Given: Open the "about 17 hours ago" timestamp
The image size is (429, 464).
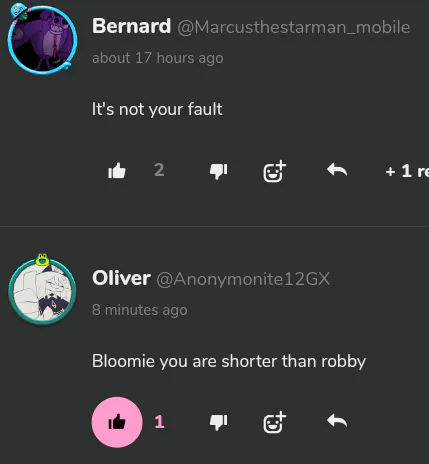Looking at the screenshot, I should click(158, 58).
